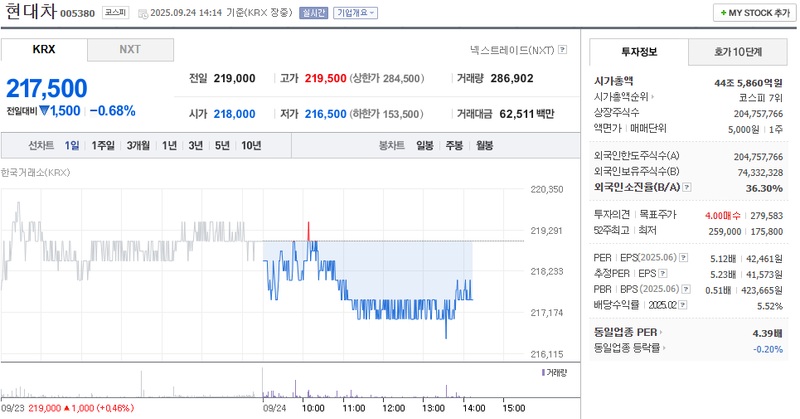
Task: Open help icon next to 외국인소진율(B/A)
Action: click(687, 187)
